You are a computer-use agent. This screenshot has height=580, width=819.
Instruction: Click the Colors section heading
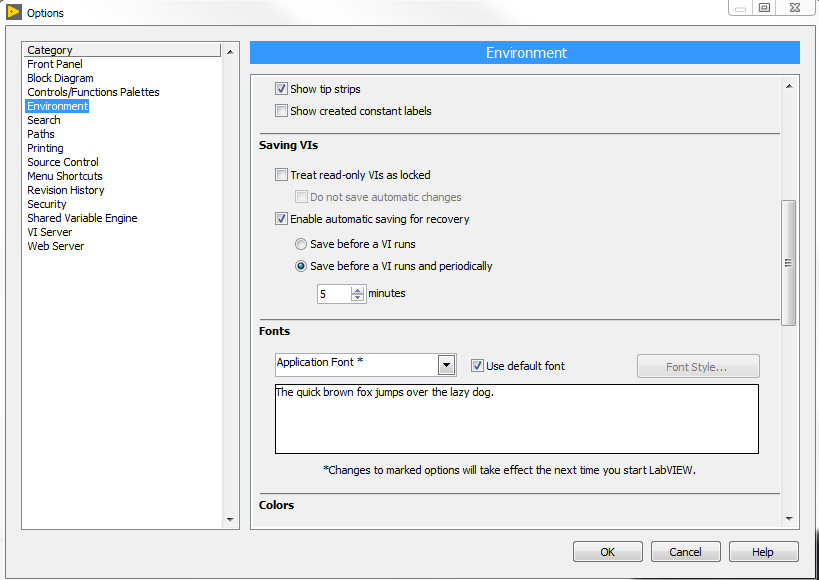click(x=276, y=505)
